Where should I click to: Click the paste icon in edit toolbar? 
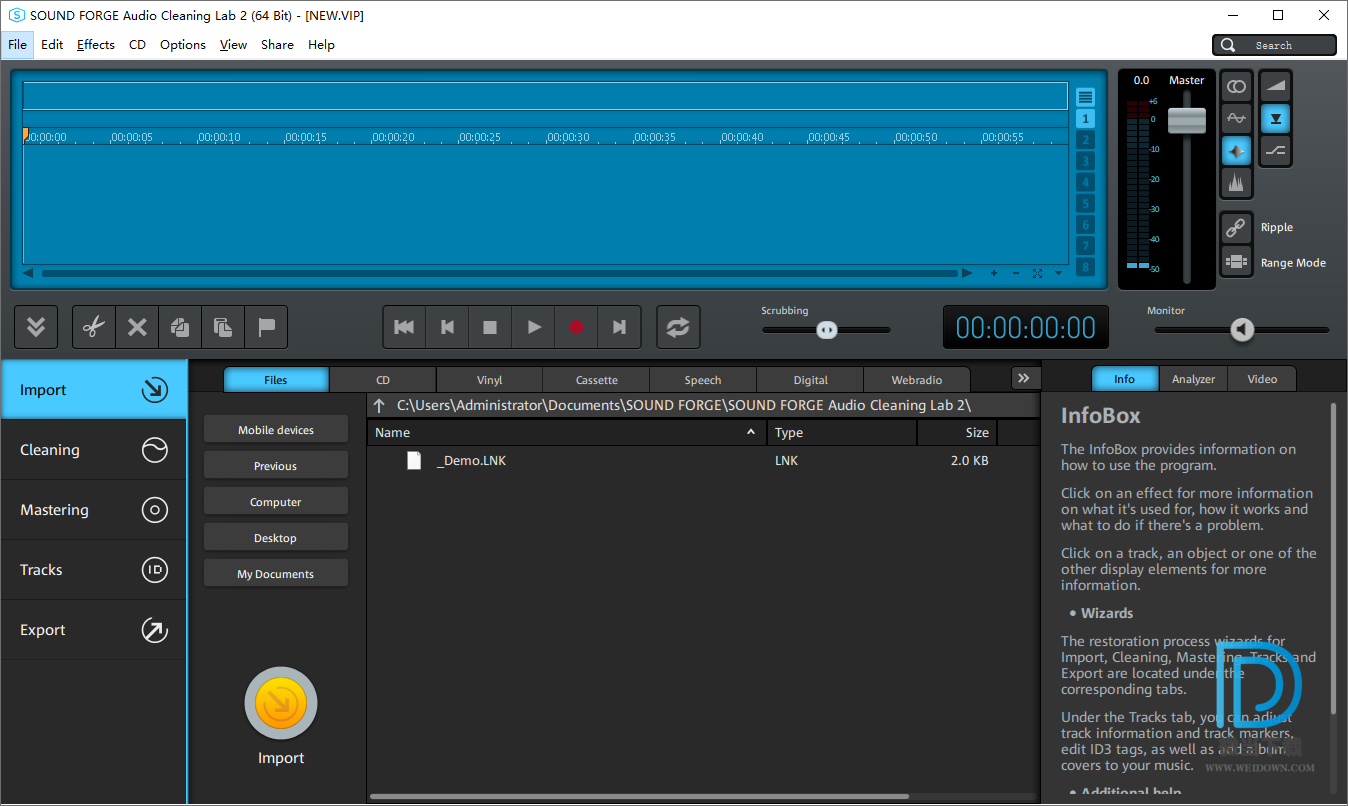click(223, 327)
